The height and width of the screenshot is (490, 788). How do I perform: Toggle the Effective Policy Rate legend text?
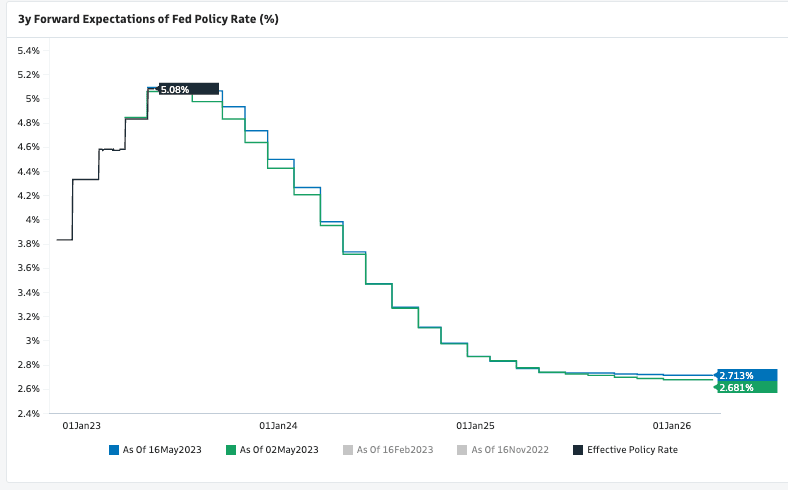click(632, 450)
